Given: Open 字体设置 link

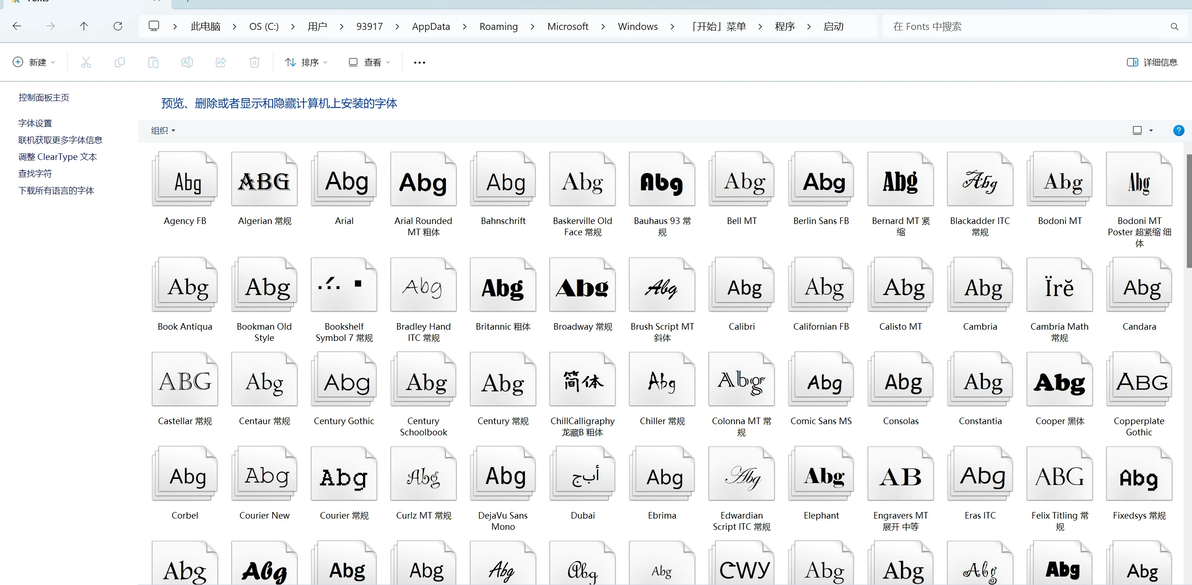Looking at the screenshot, I should (x=35, y=123).
